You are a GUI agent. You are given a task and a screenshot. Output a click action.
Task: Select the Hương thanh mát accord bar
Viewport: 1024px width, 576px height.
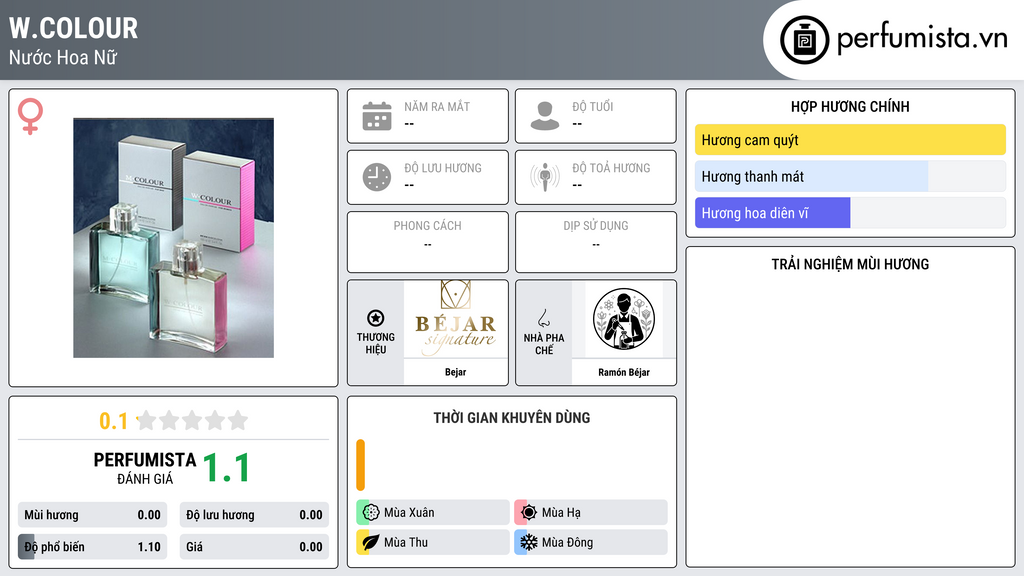click(x=850, y=176)
